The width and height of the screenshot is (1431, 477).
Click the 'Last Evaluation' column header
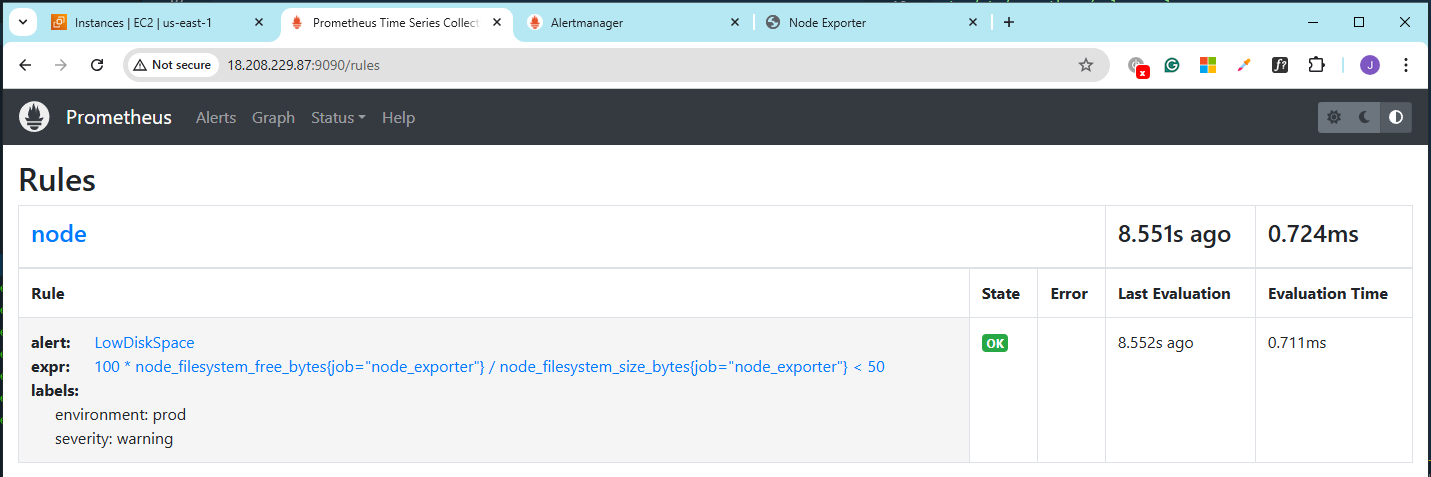coord(1174,293)
